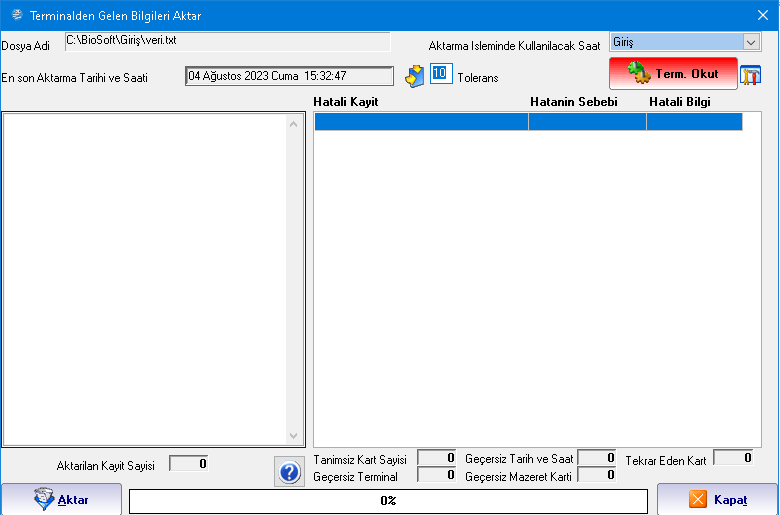780x515 pixels.
Task: Click the app icon in the title bar
Action: pos(15,15)
